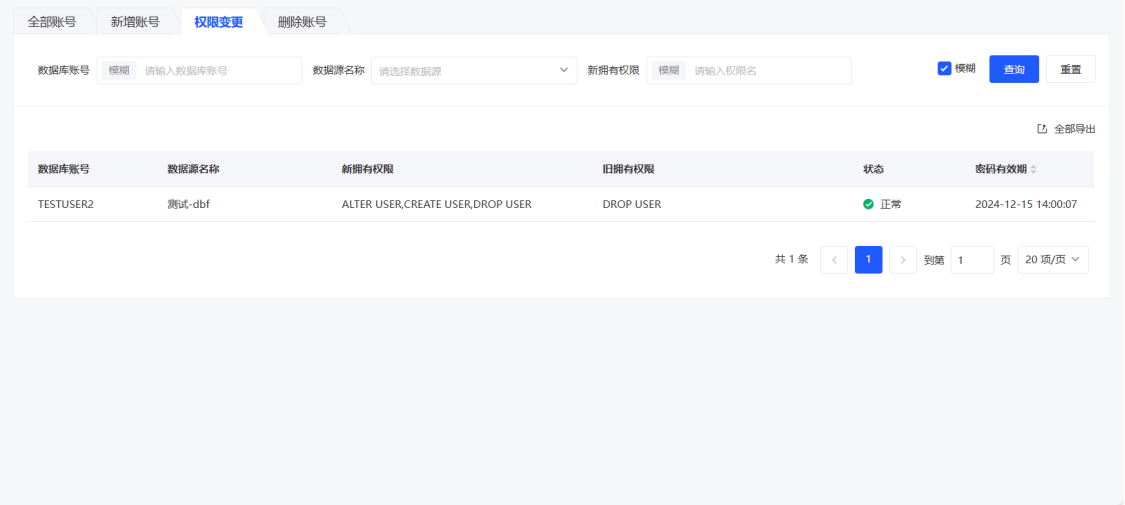Click the 旧拥有权限 column header
Image resolution: width=1125 pixels, height=505 pixels.
[629, 169]
